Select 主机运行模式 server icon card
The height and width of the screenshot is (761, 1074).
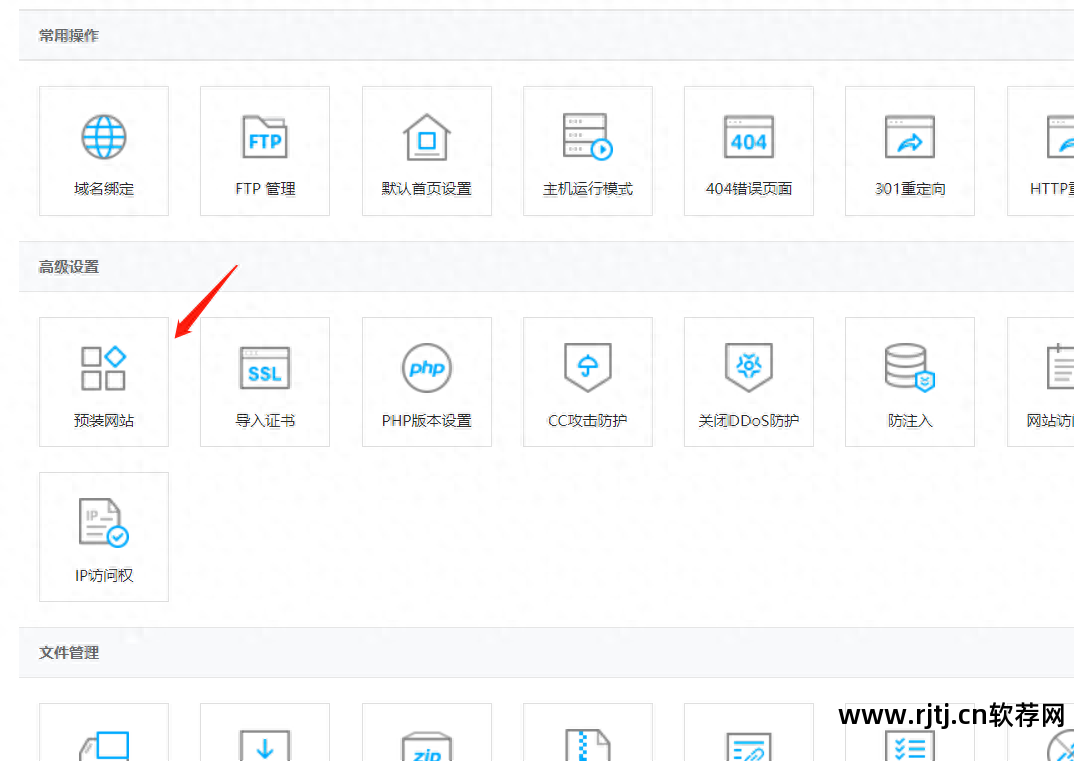point(588,151)
